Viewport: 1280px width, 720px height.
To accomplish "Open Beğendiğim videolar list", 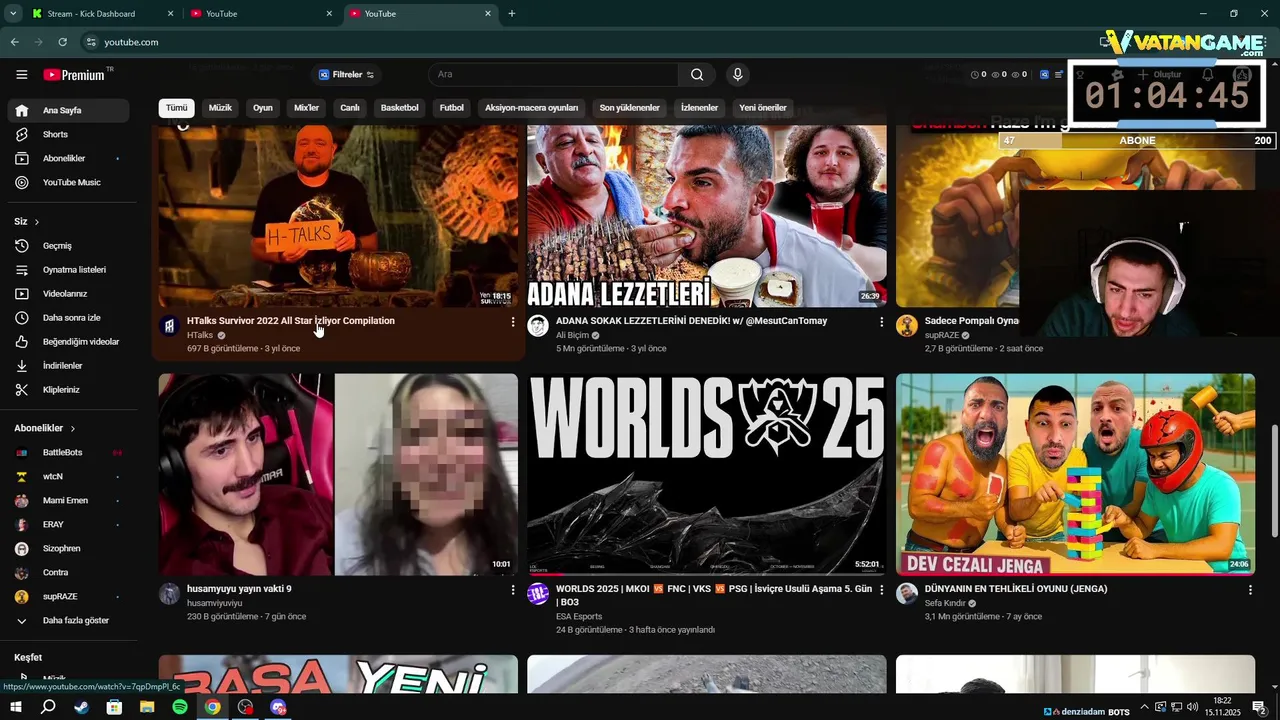I will (68, 342).
